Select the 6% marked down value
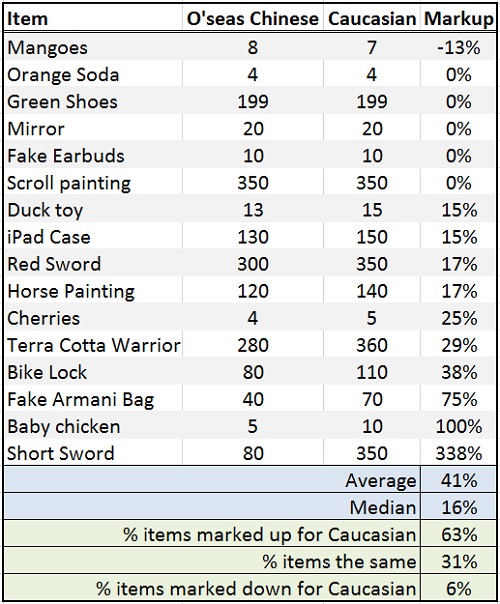Image resolution: width=500 pixels, height=604 pixels. 458,589
